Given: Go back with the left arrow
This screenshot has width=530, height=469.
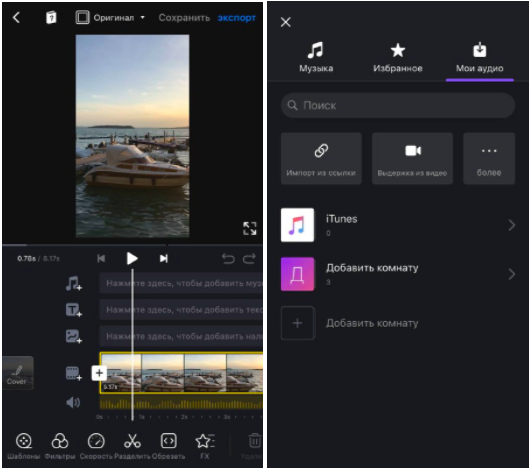Looking at the screenshot, I should [x=16, y=17].
